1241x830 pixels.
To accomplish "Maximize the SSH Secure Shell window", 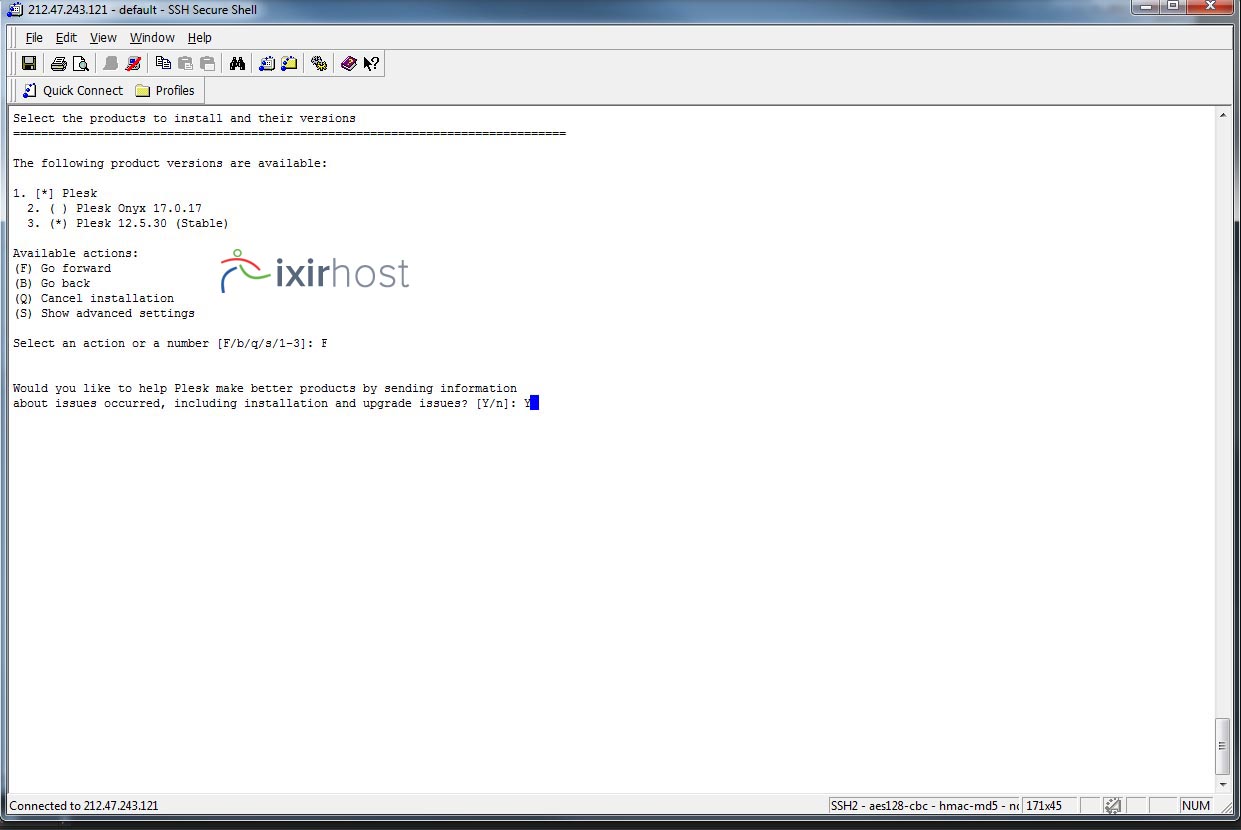I will click(1173, 7).
